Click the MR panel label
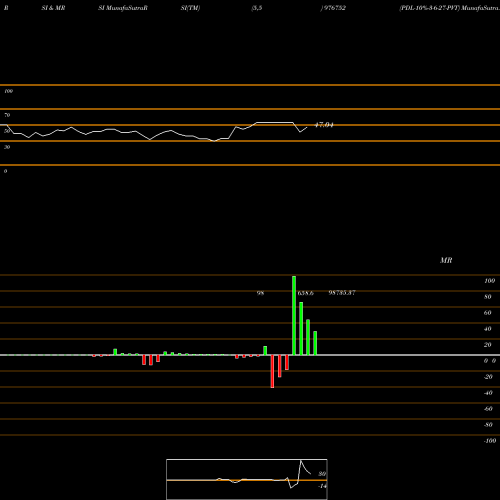 446,260
